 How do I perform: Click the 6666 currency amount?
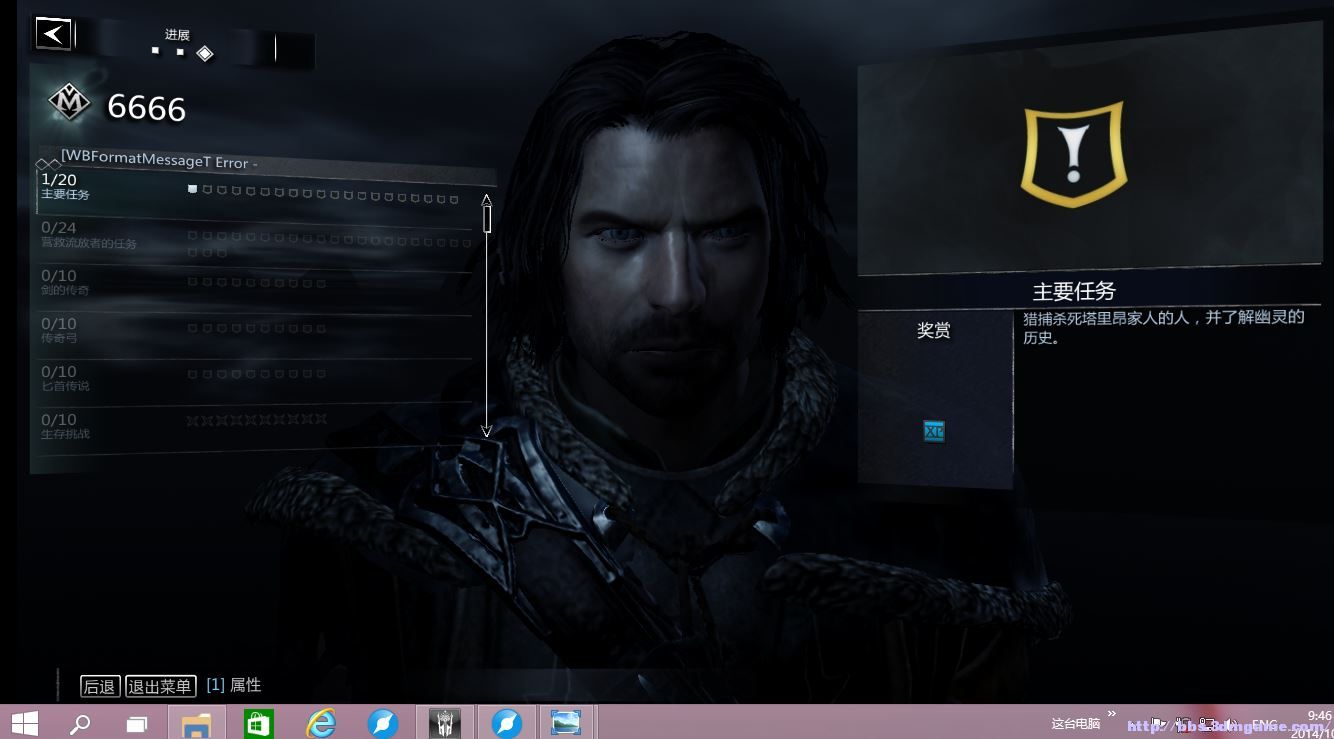pos(146,107)
